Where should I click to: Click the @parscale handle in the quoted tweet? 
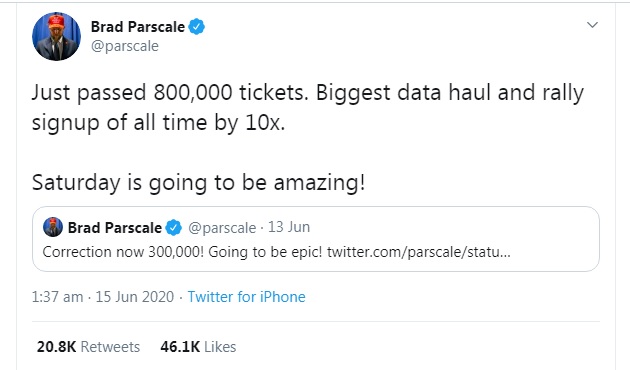pyautogui.click(x=222, y=228)
